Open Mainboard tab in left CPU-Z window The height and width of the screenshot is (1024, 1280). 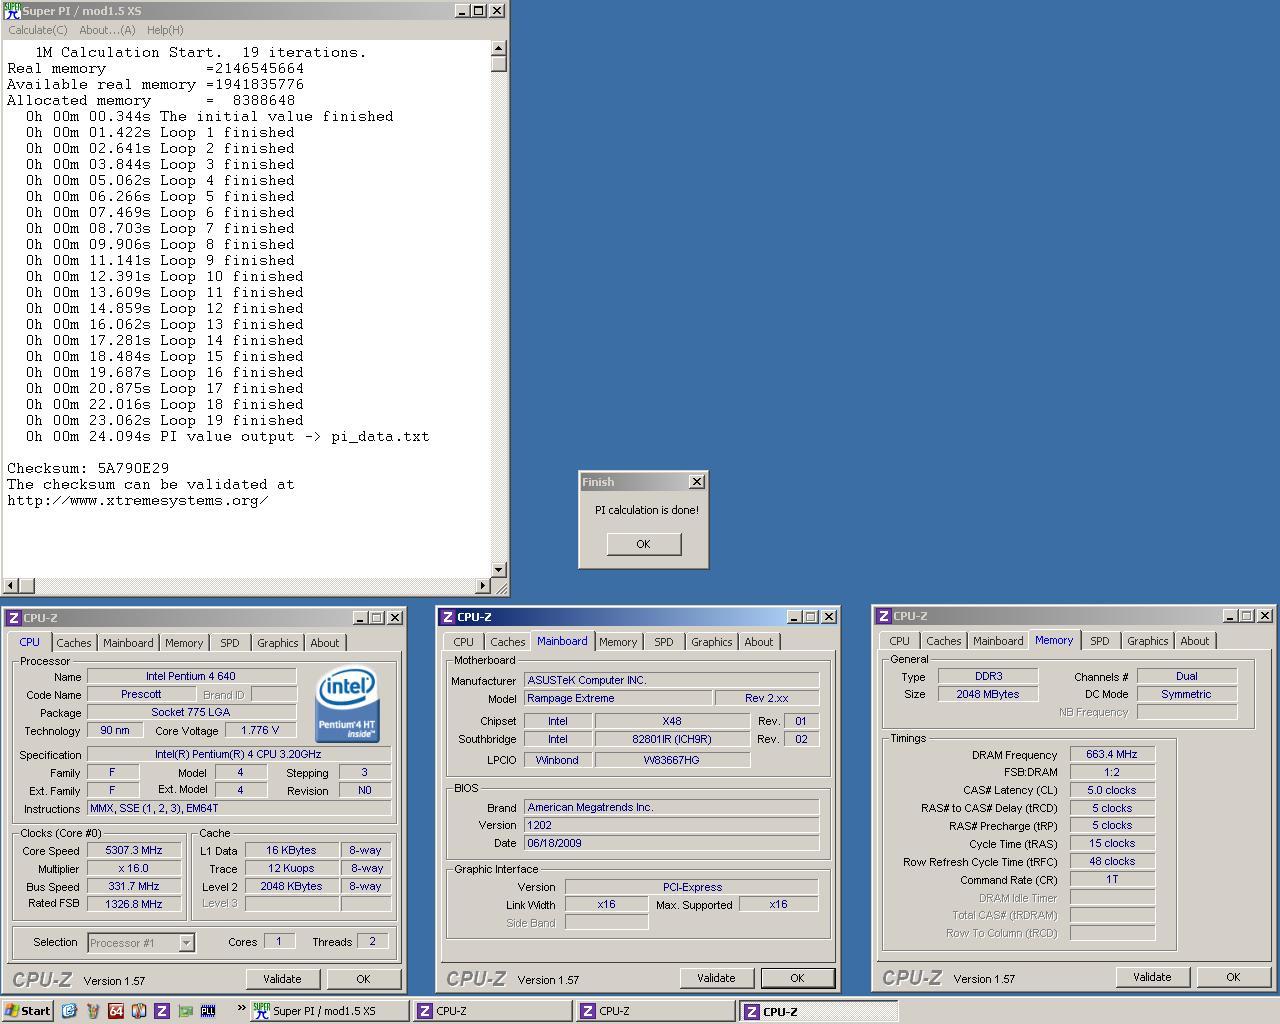coord(128,643)
